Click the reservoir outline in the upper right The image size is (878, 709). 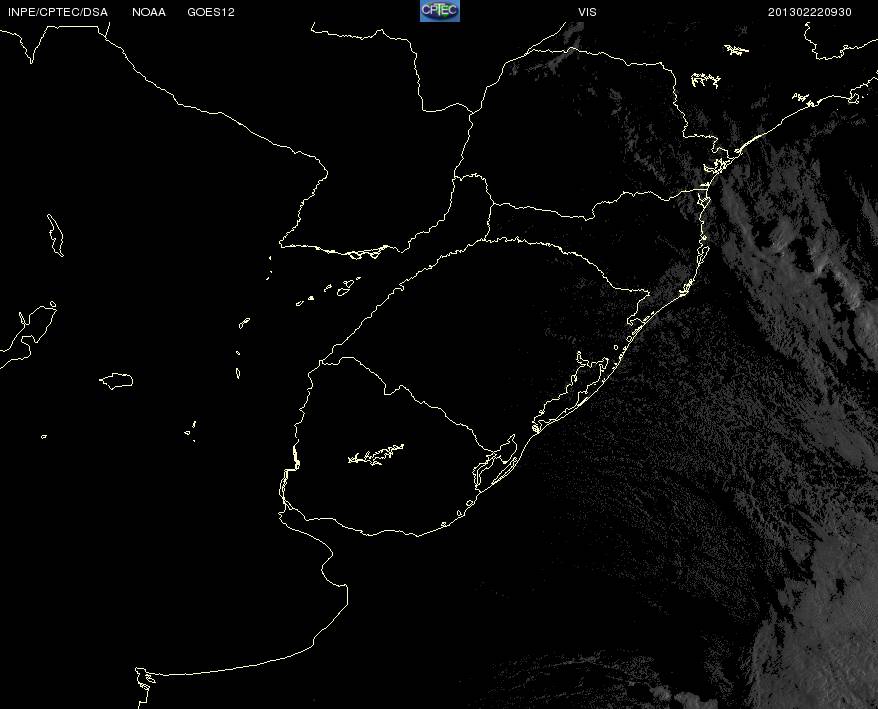(706, 80)
